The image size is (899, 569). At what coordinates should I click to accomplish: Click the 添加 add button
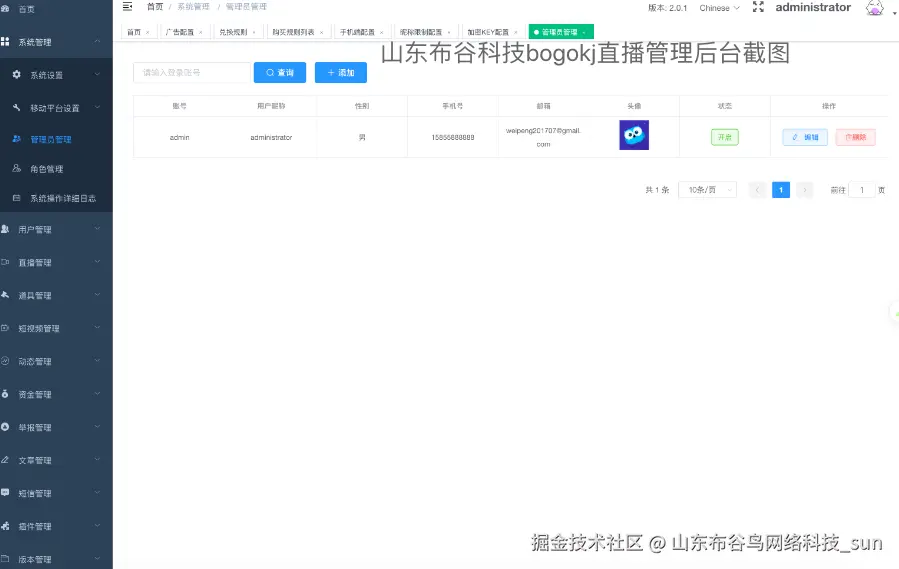(x=341, y=73)
